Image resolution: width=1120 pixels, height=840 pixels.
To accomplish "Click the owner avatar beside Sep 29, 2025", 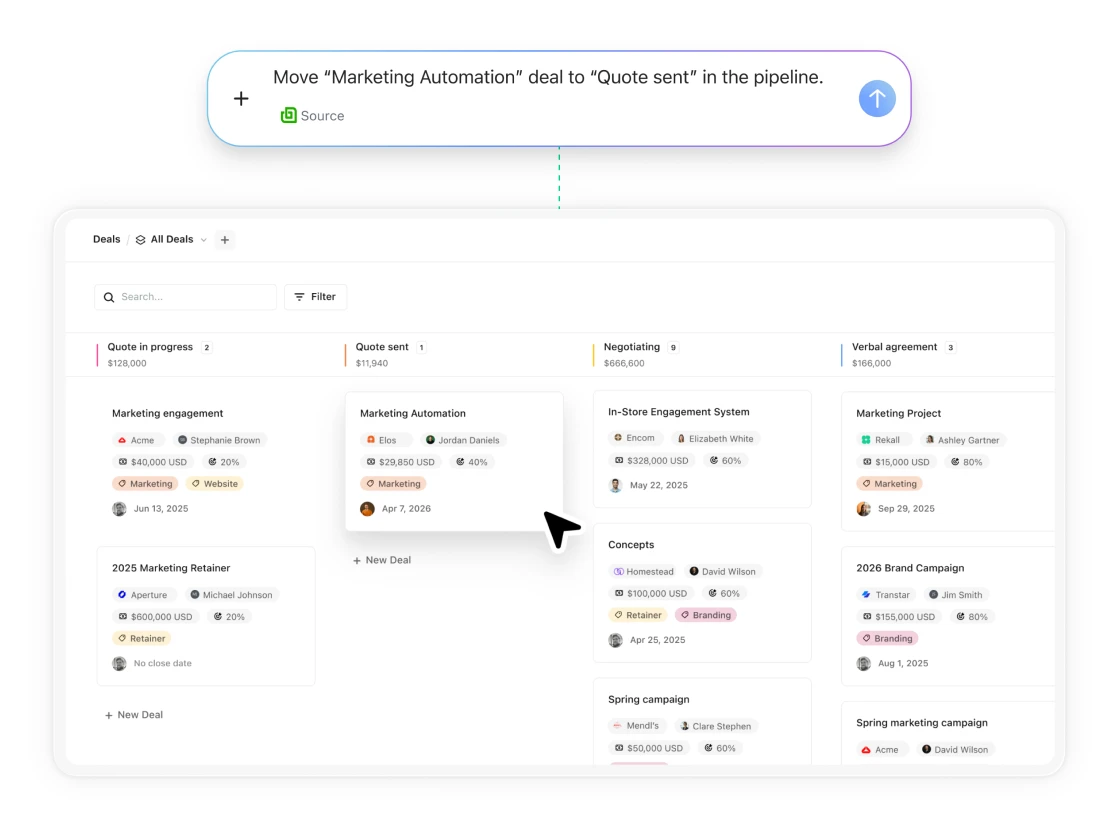I will coord(863,509).
